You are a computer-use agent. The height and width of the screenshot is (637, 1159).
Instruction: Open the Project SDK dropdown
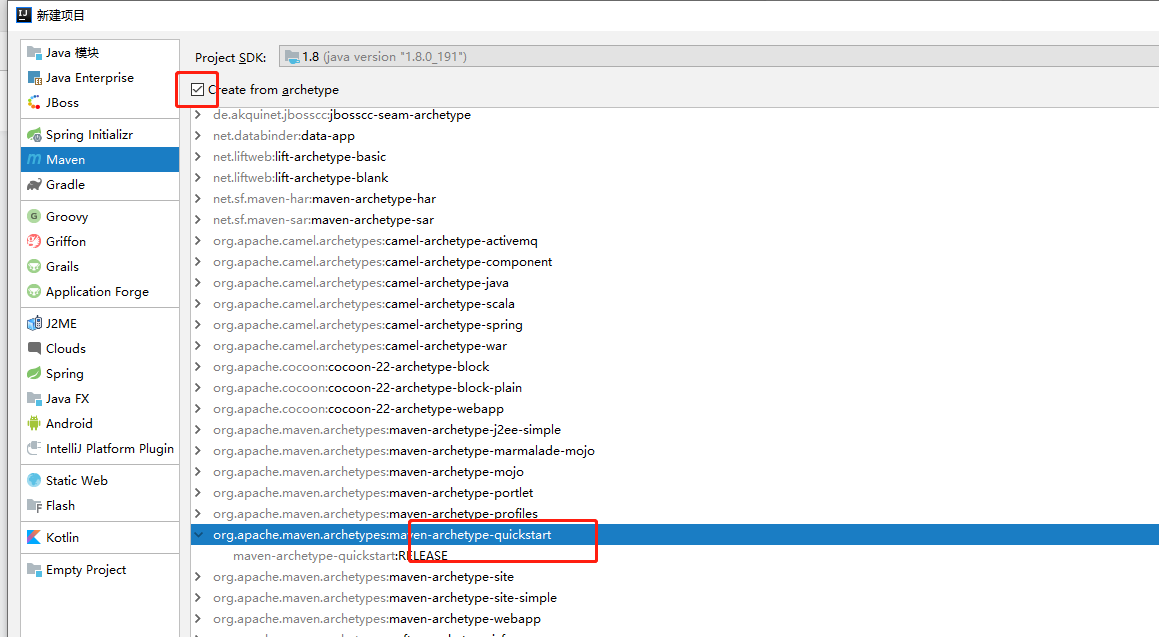pos(718,57)
